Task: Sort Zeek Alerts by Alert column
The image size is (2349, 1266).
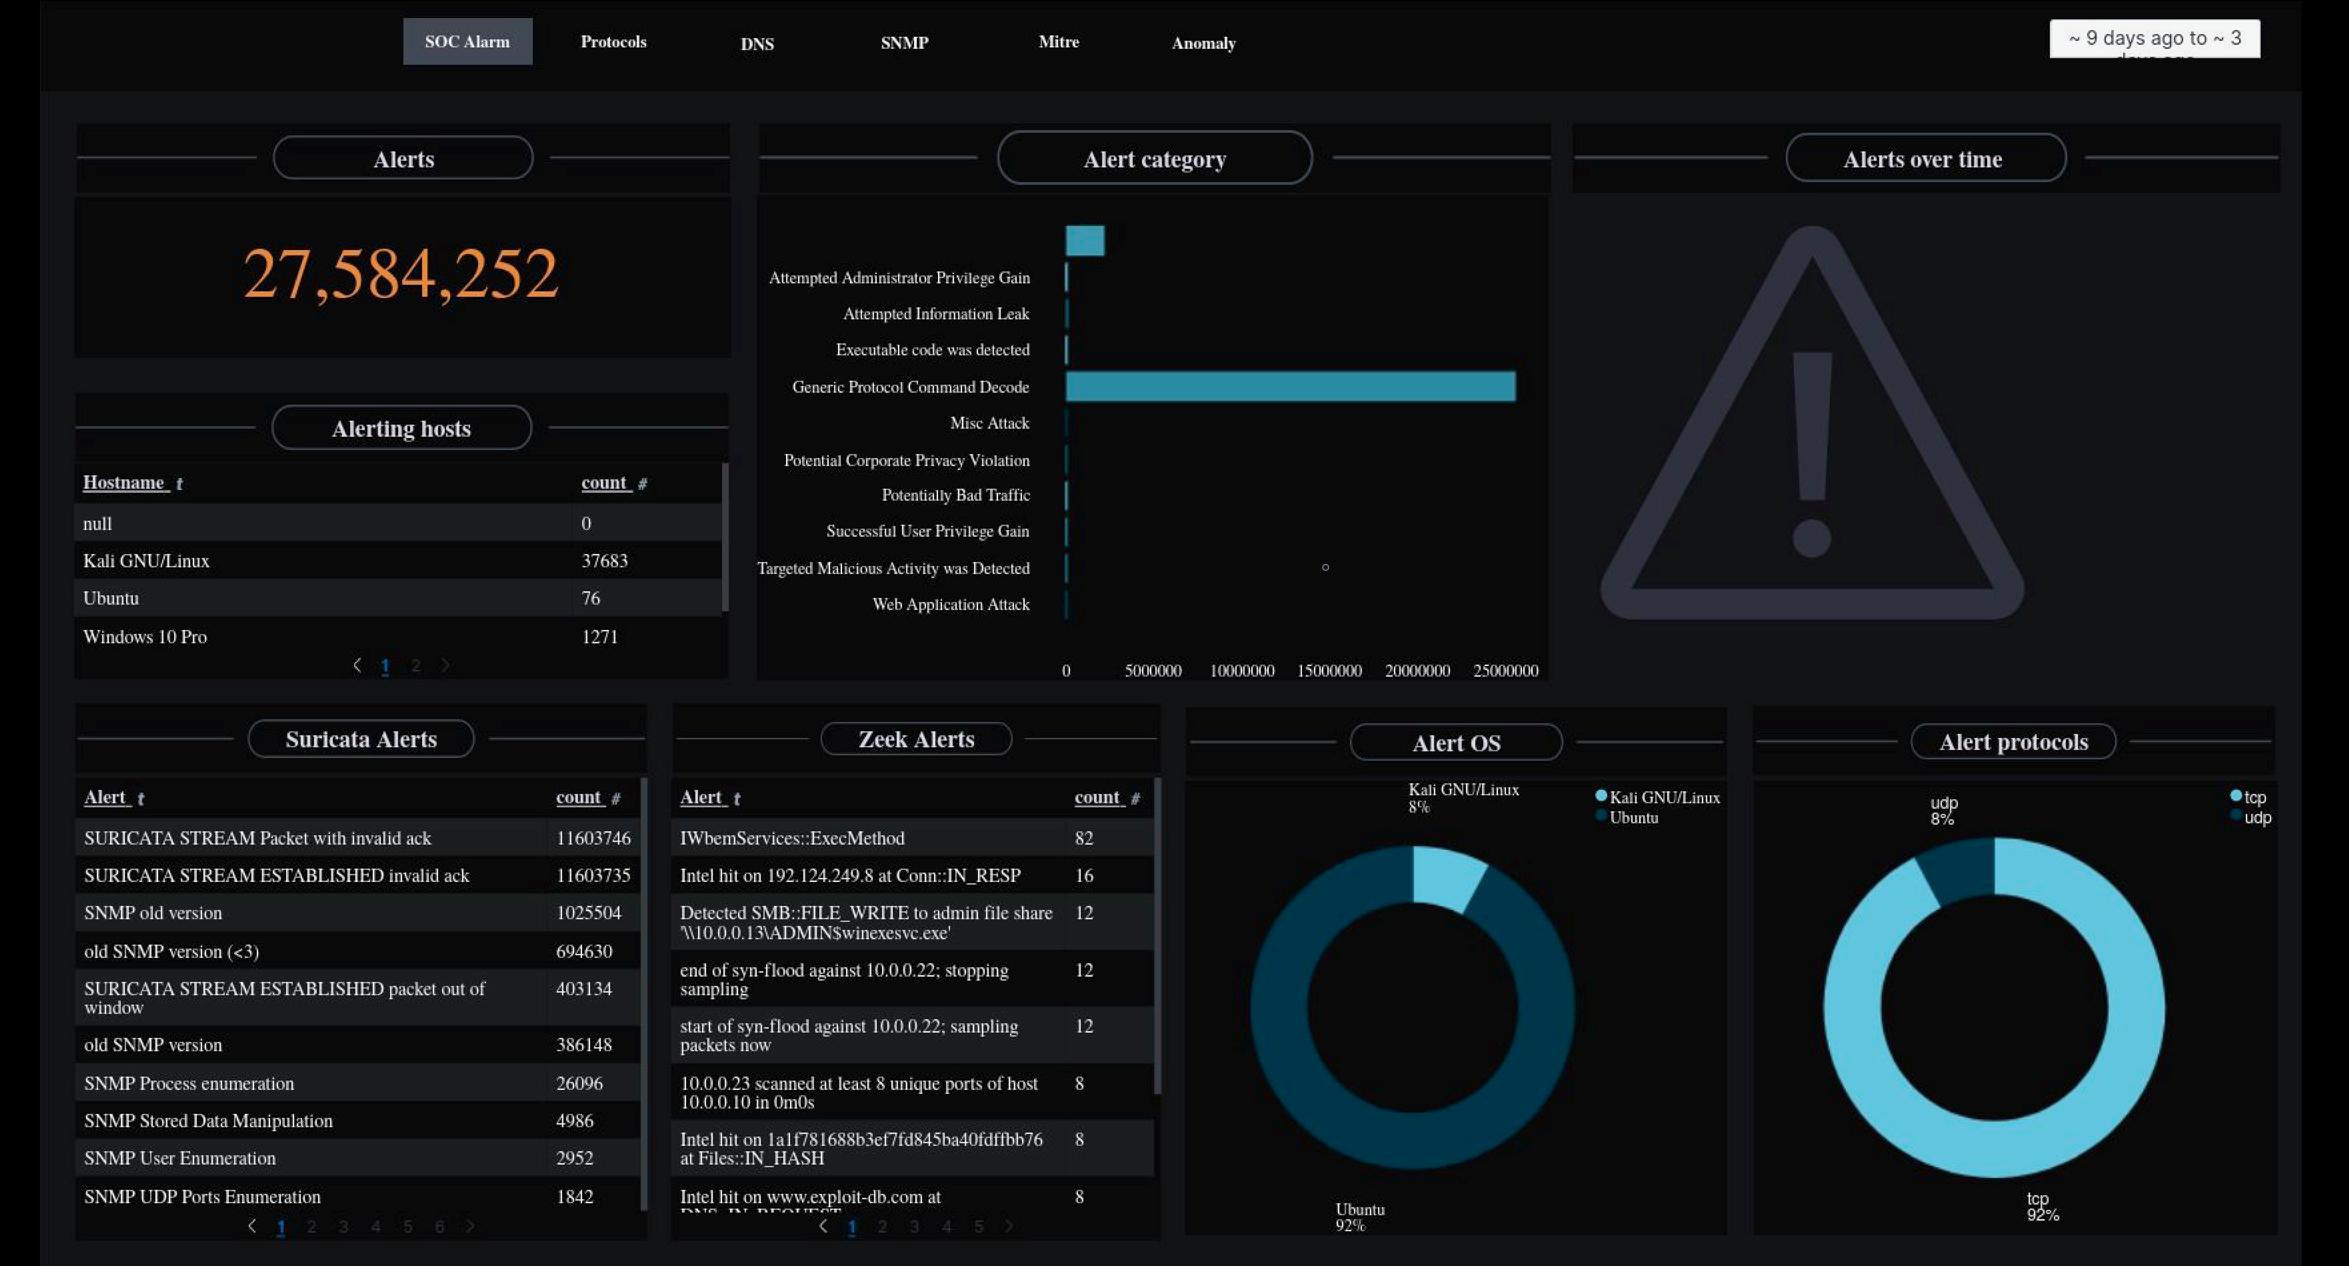Action: point(700,797)
